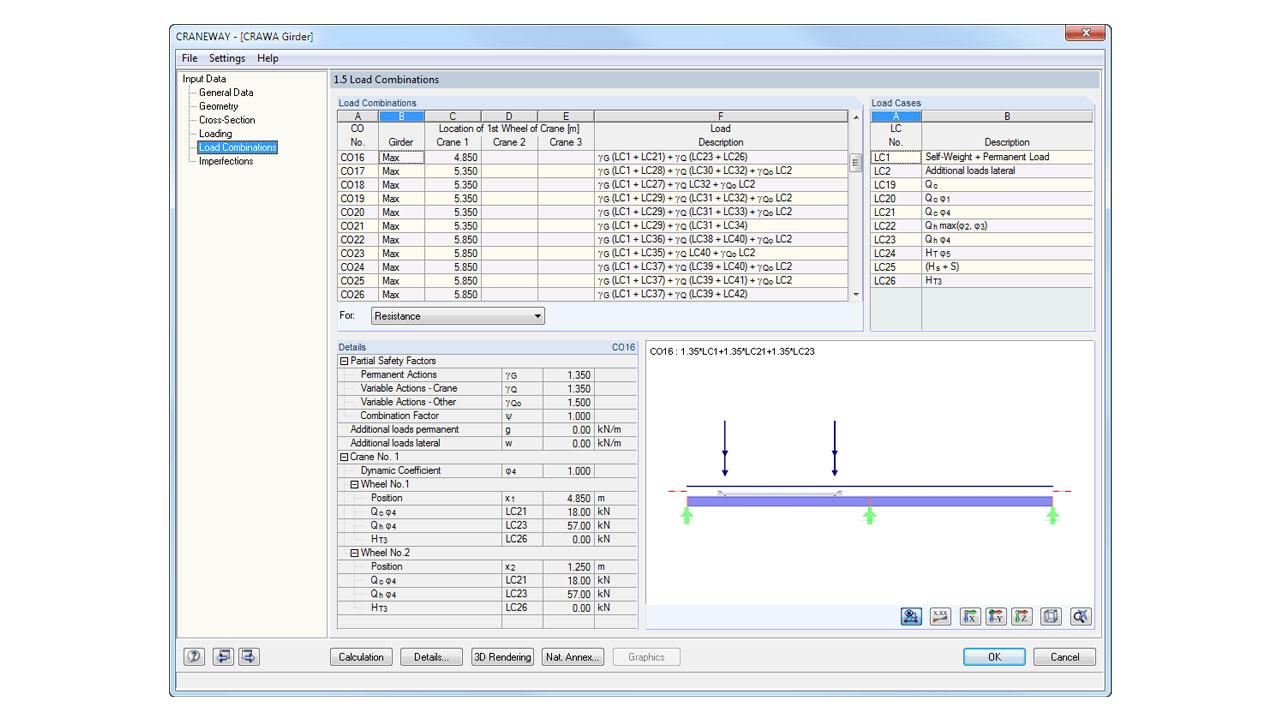Select load case LC19 in Load Cases
The image size is (1280, 720).
pos(896,185)
